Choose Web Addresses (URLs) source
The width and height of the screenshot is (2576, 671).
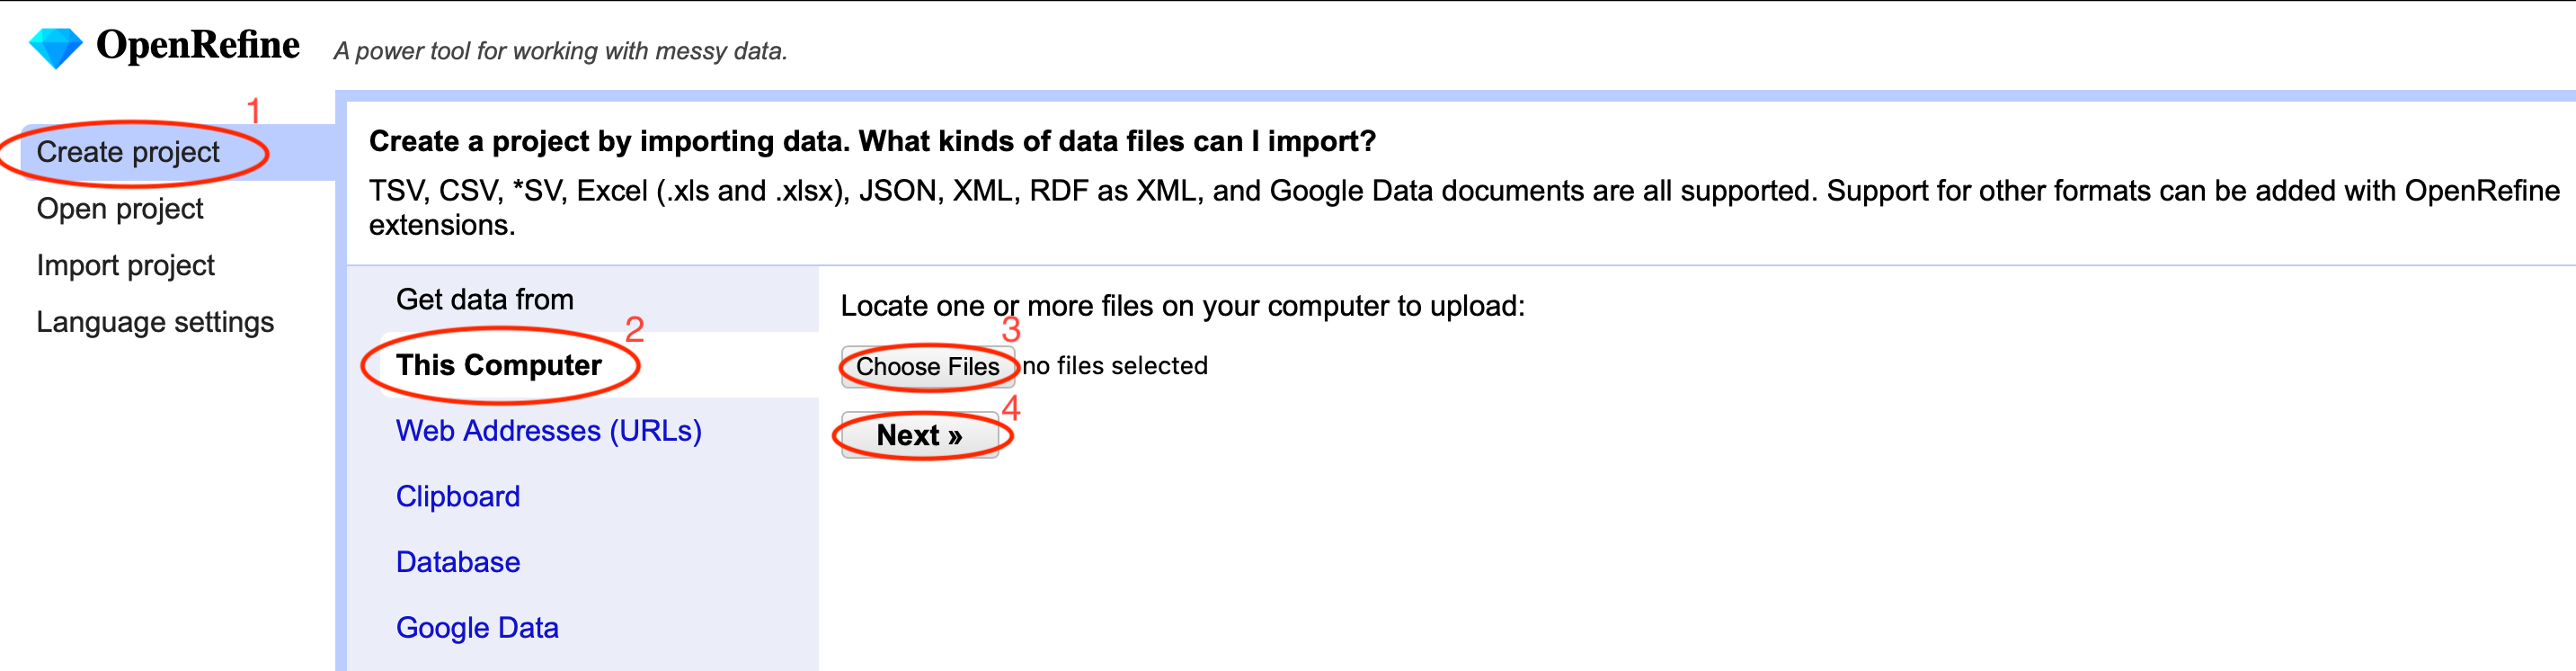[x=549, y=431]
